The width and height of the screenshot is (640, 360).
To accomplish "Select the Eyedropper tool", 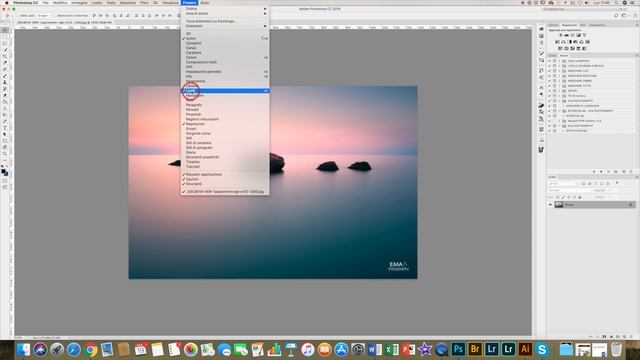I will [x=5, y=62].
